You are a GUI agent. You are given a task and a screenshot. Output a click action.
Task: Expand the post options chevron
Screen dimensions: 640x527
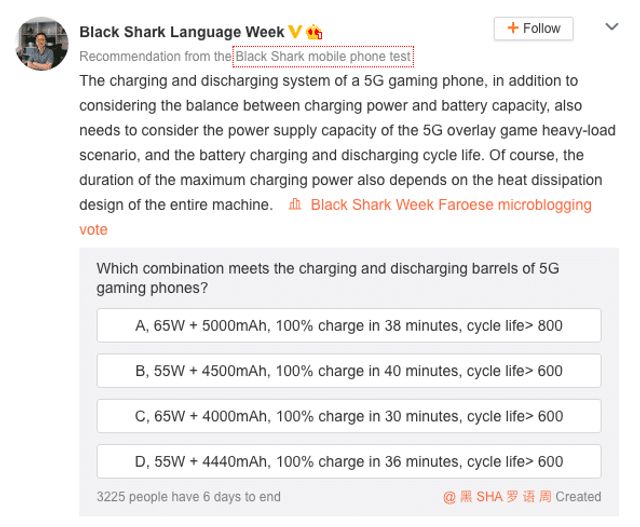coord(612,27)
